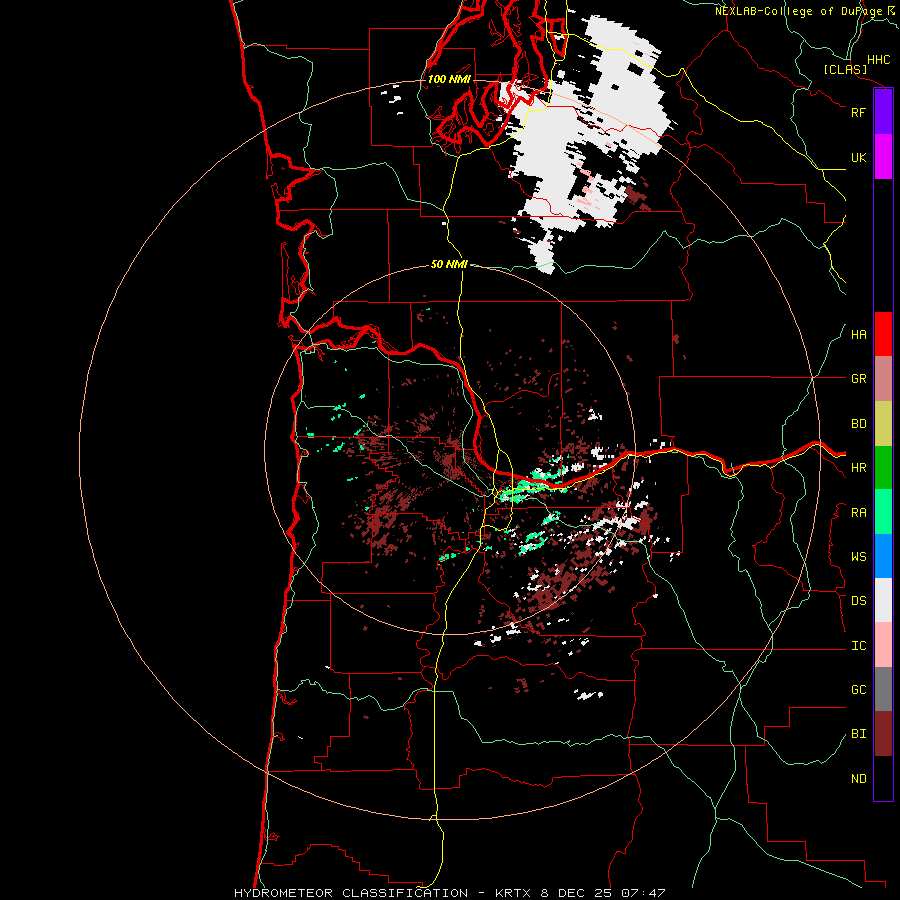Click the RF legend label

[858, 112]
